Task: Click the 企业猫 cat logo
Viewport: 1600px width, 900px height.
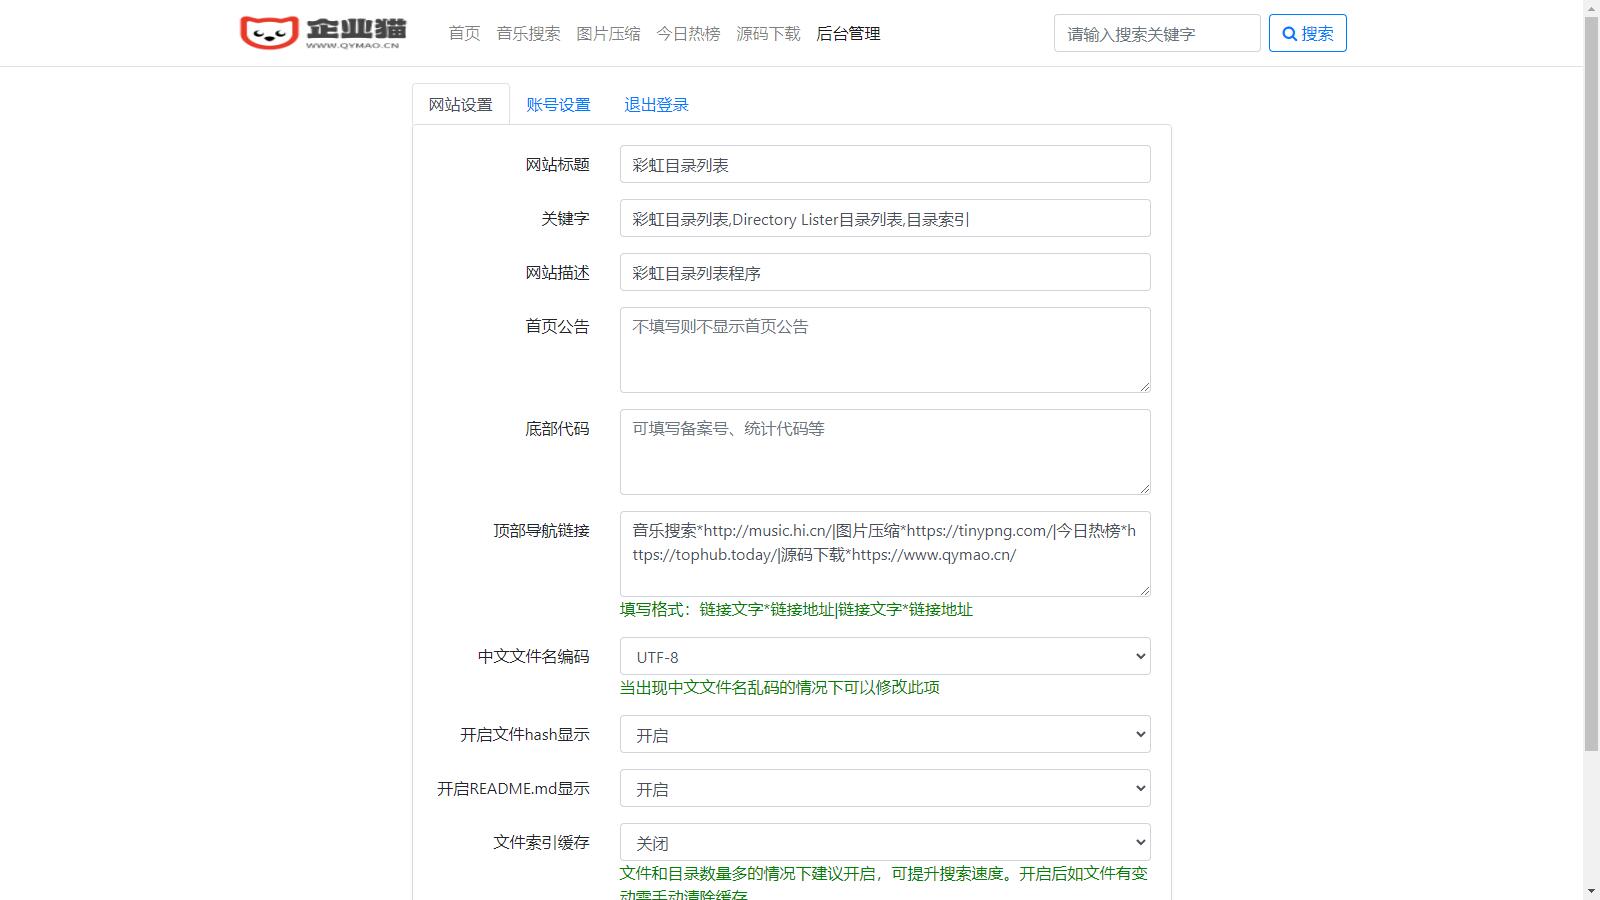Action: 323,33
